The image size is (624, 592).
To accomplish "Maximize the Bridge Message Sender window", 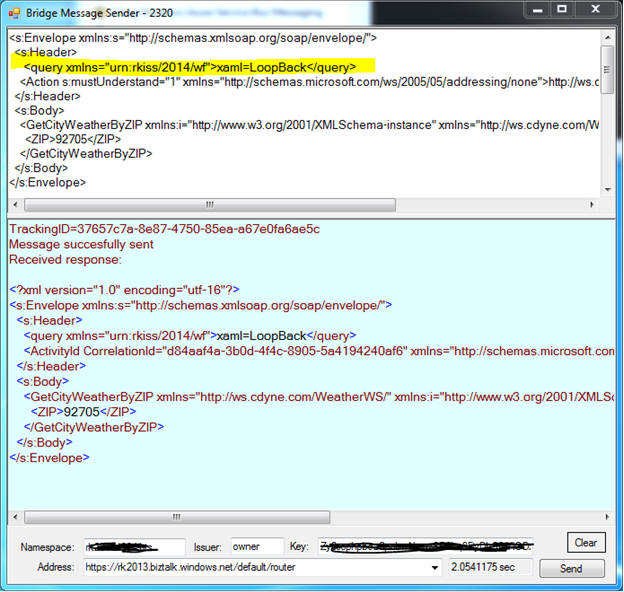I will click(562, 10).
